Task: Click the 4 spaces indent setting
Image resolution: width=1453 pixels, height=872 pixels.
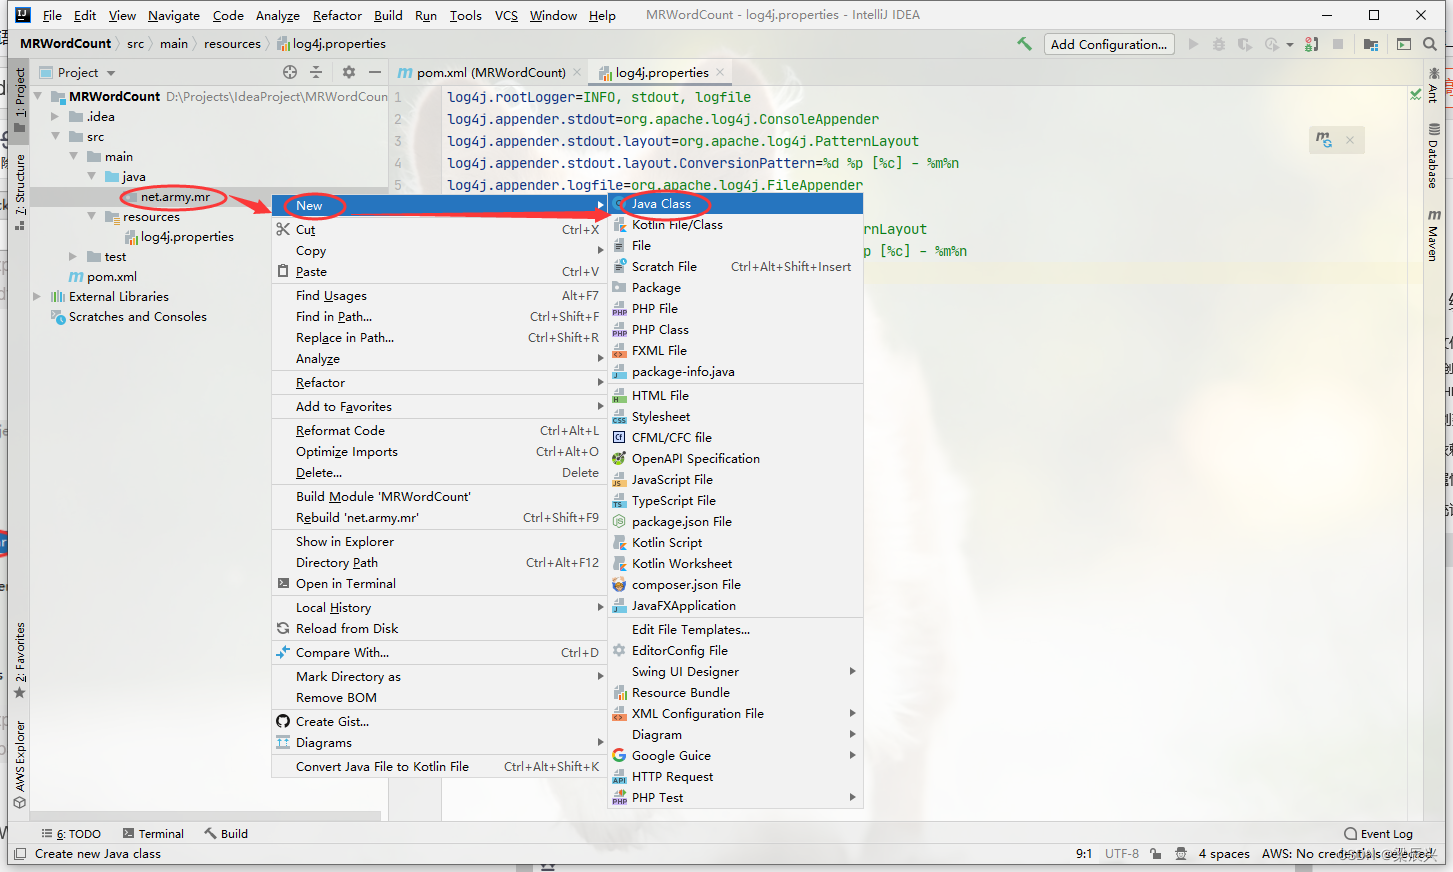Action: click(x=1224, y=854)
